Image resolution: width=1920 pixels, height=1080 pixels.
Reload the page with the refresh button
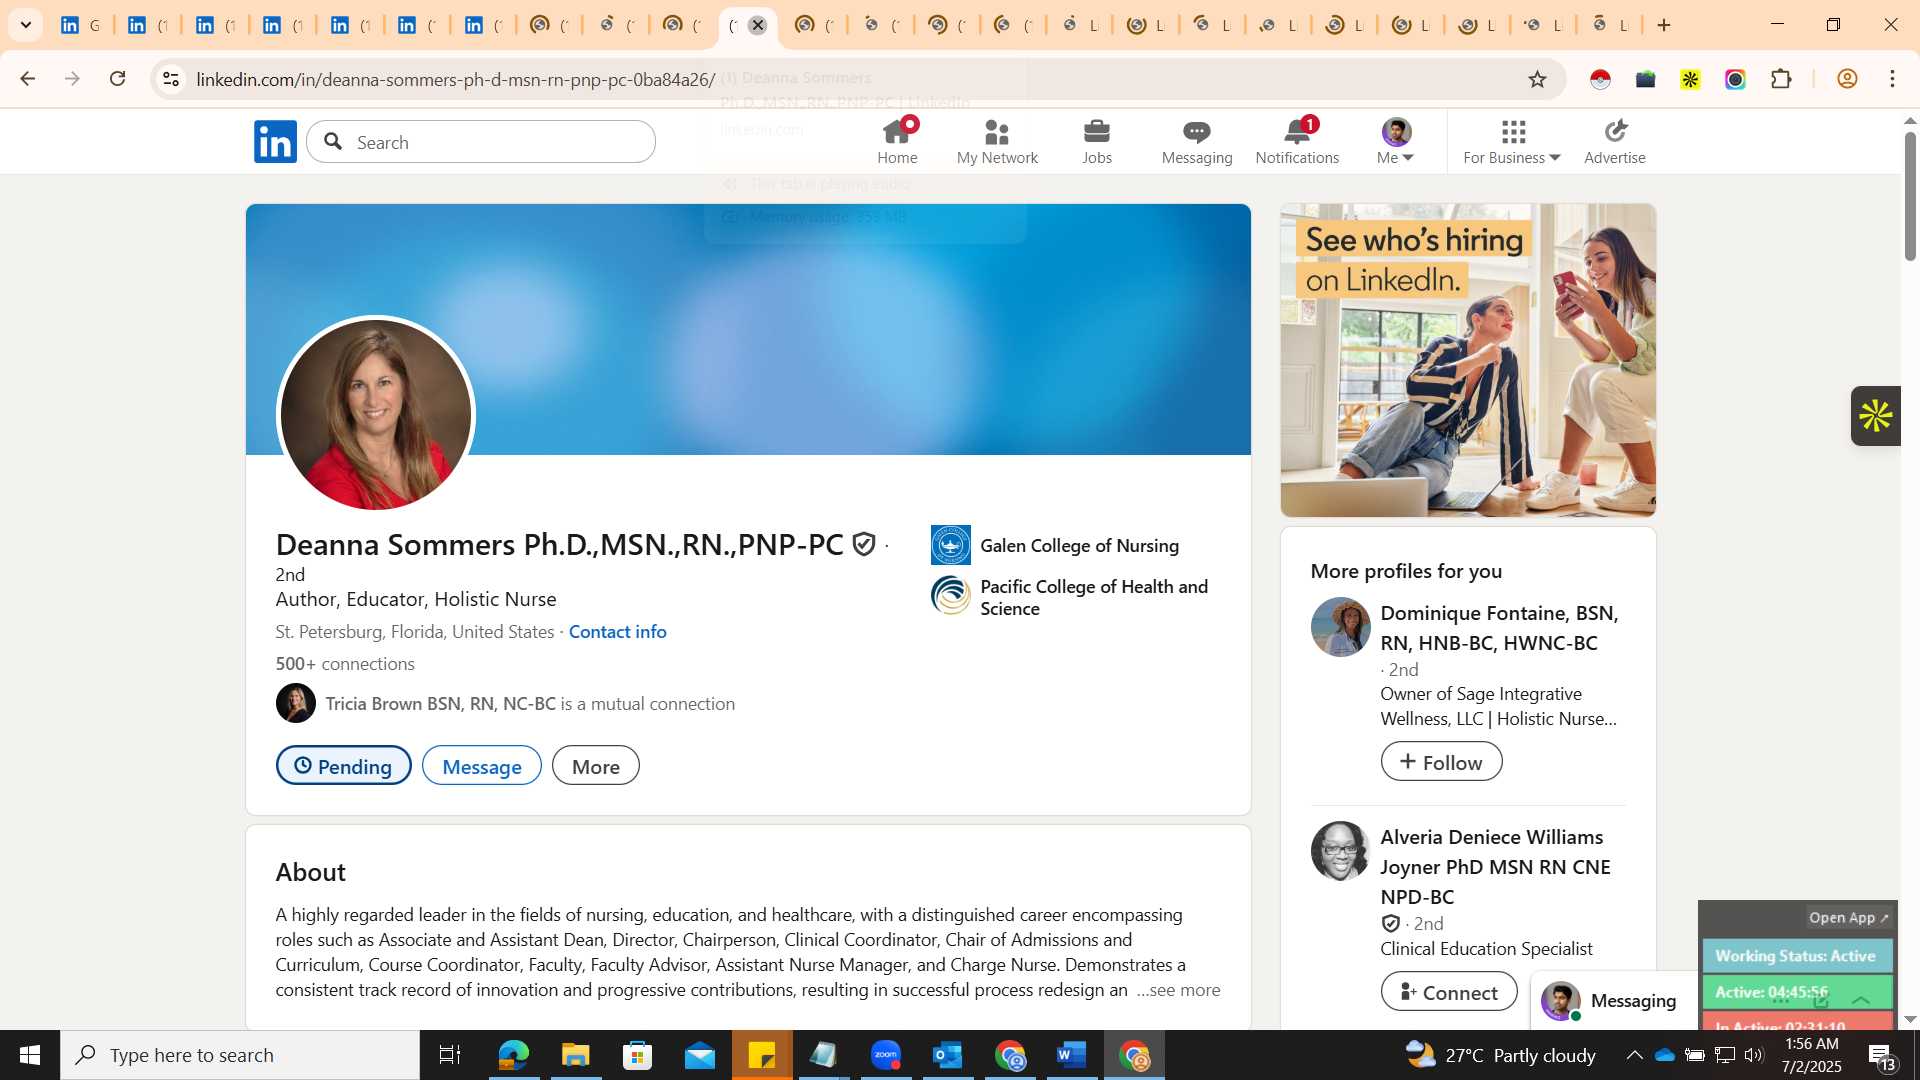(x=118, y=79)
